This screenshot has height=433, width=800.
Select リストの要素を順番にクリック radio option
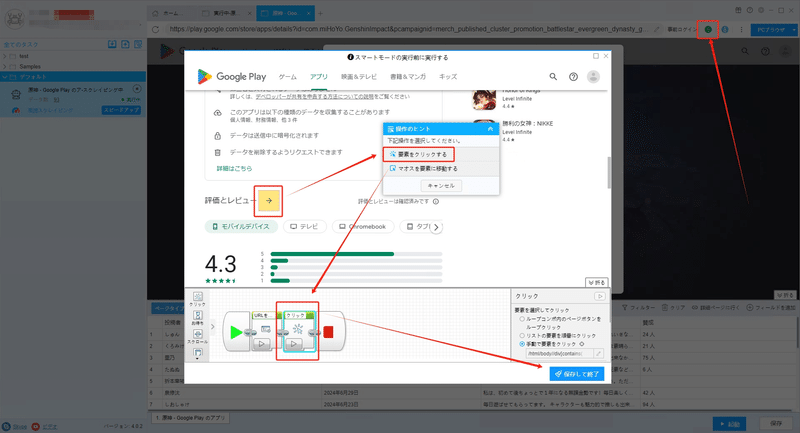(522, 336)
